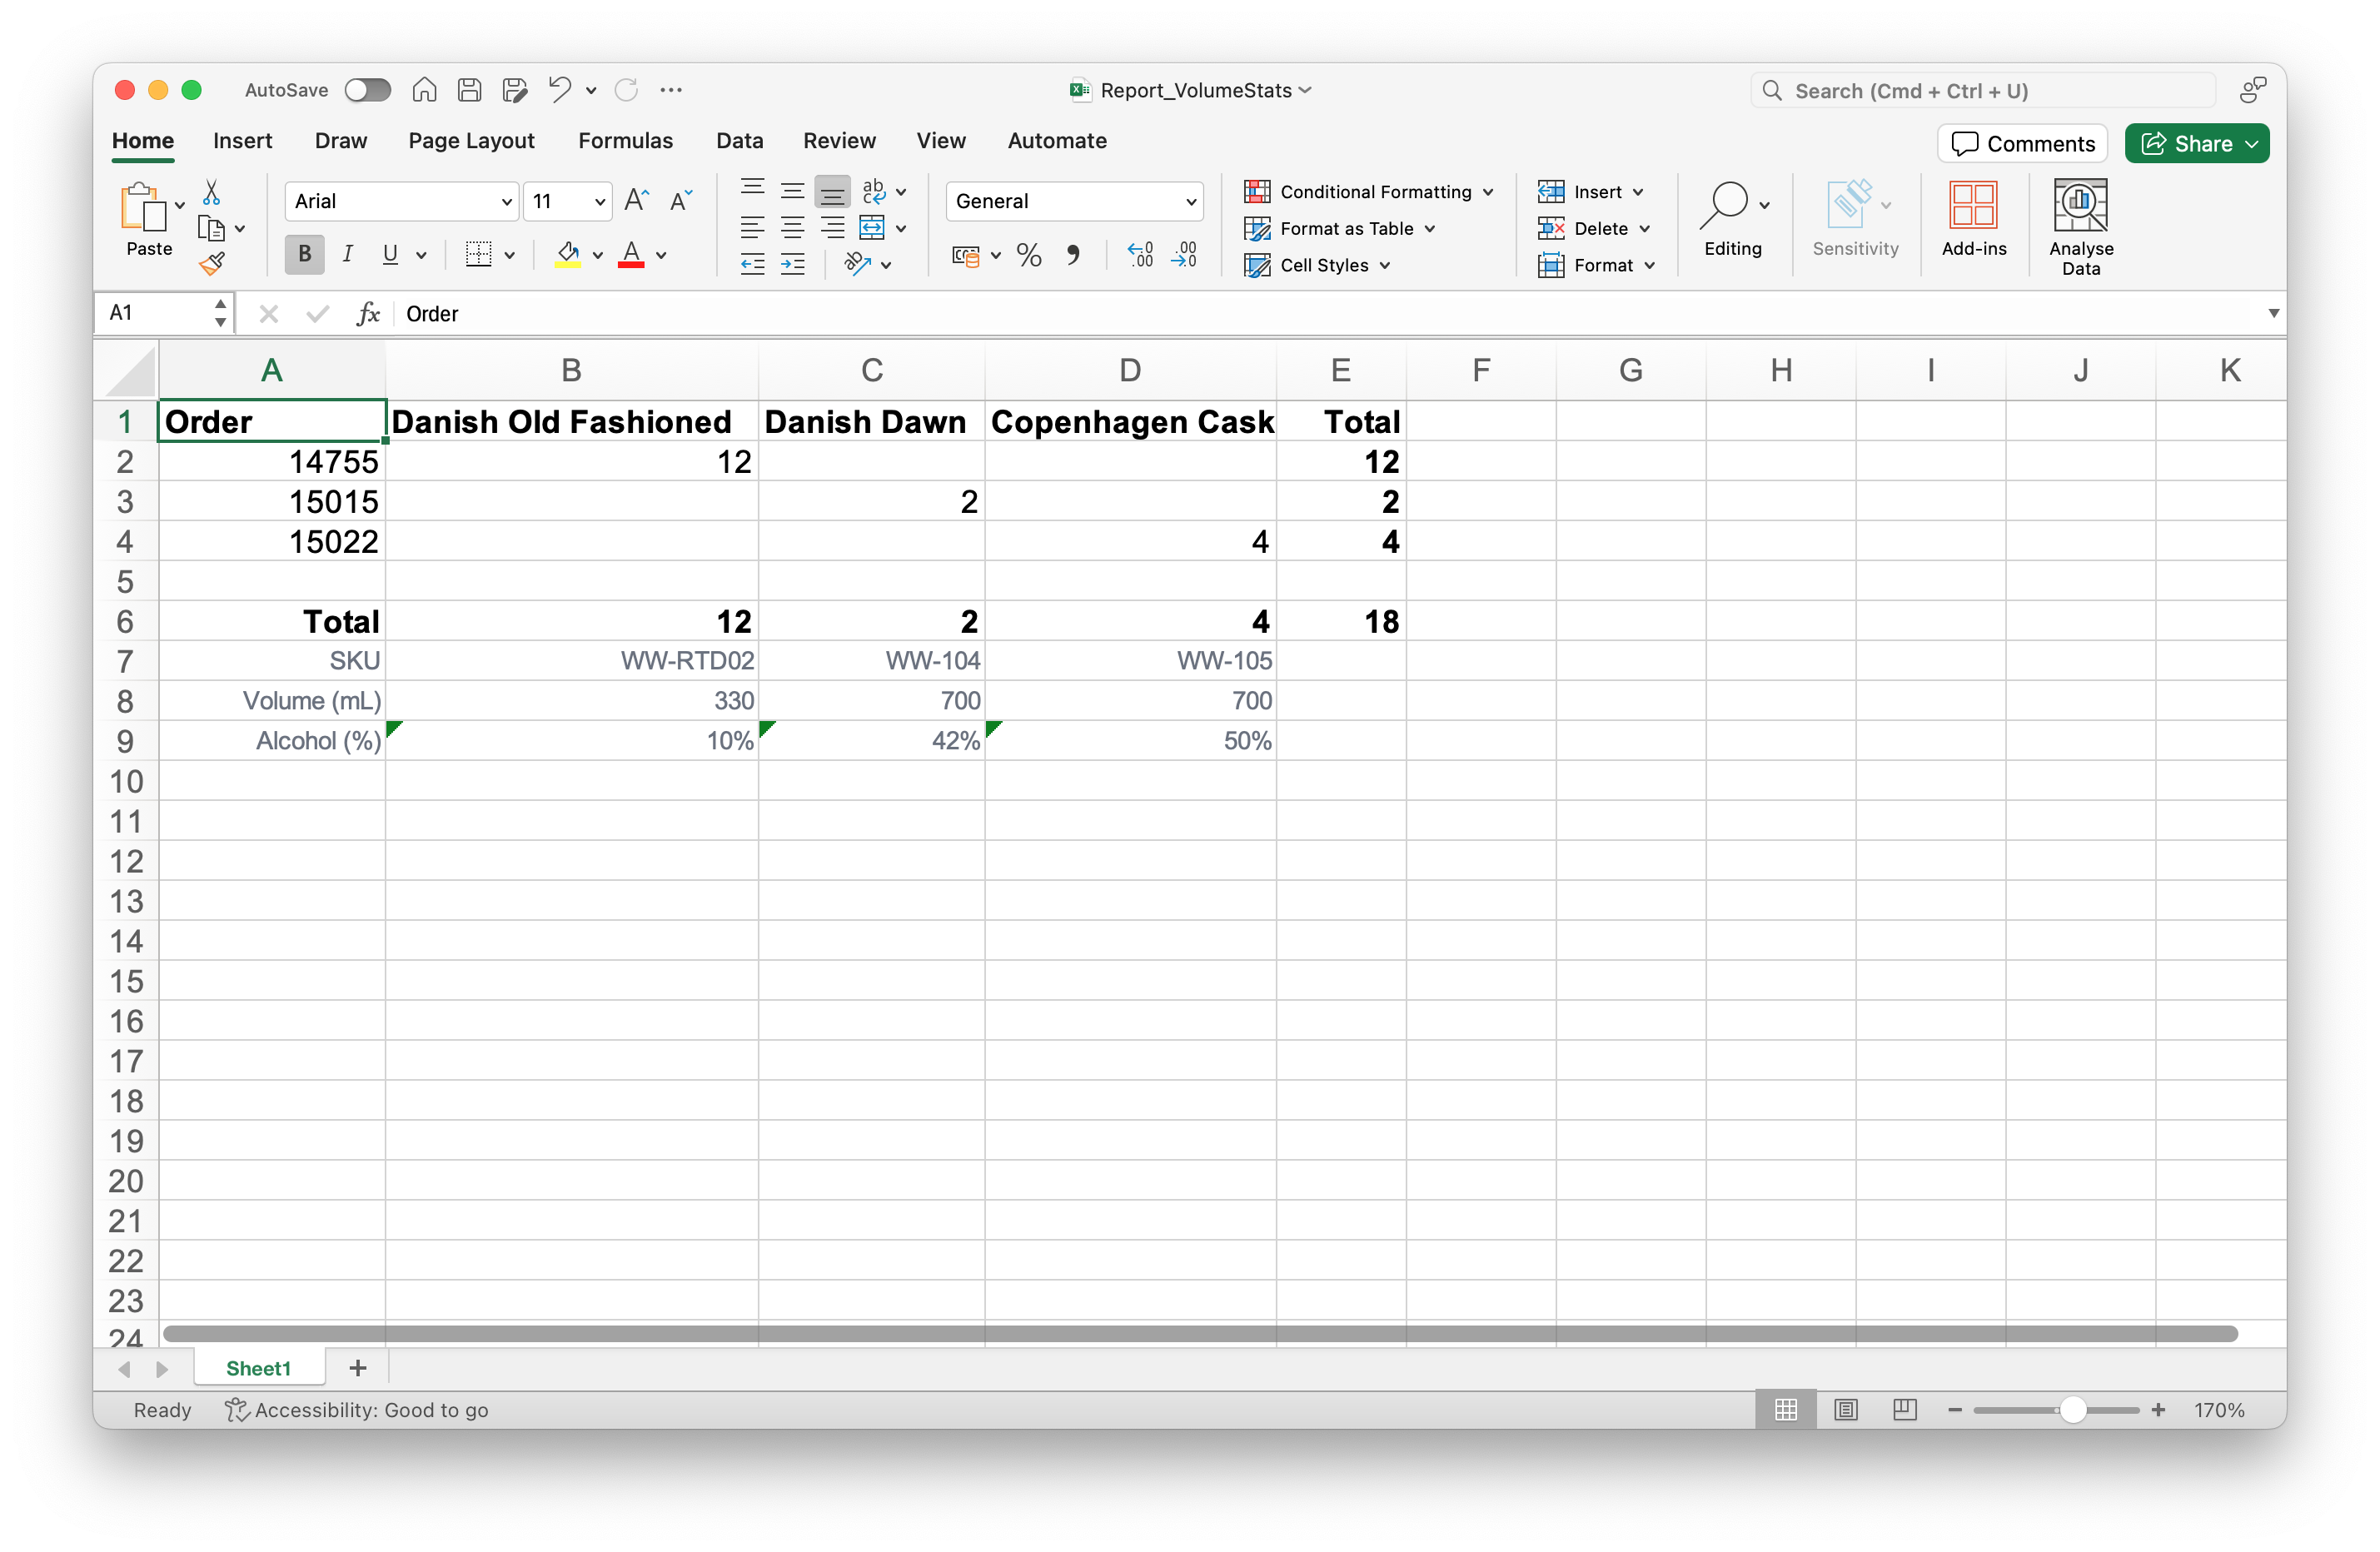Image resolution: width=2380 pixels, height=1552 pixels.
Task: Click the Delete cells button
Action: coord(1593,229)
